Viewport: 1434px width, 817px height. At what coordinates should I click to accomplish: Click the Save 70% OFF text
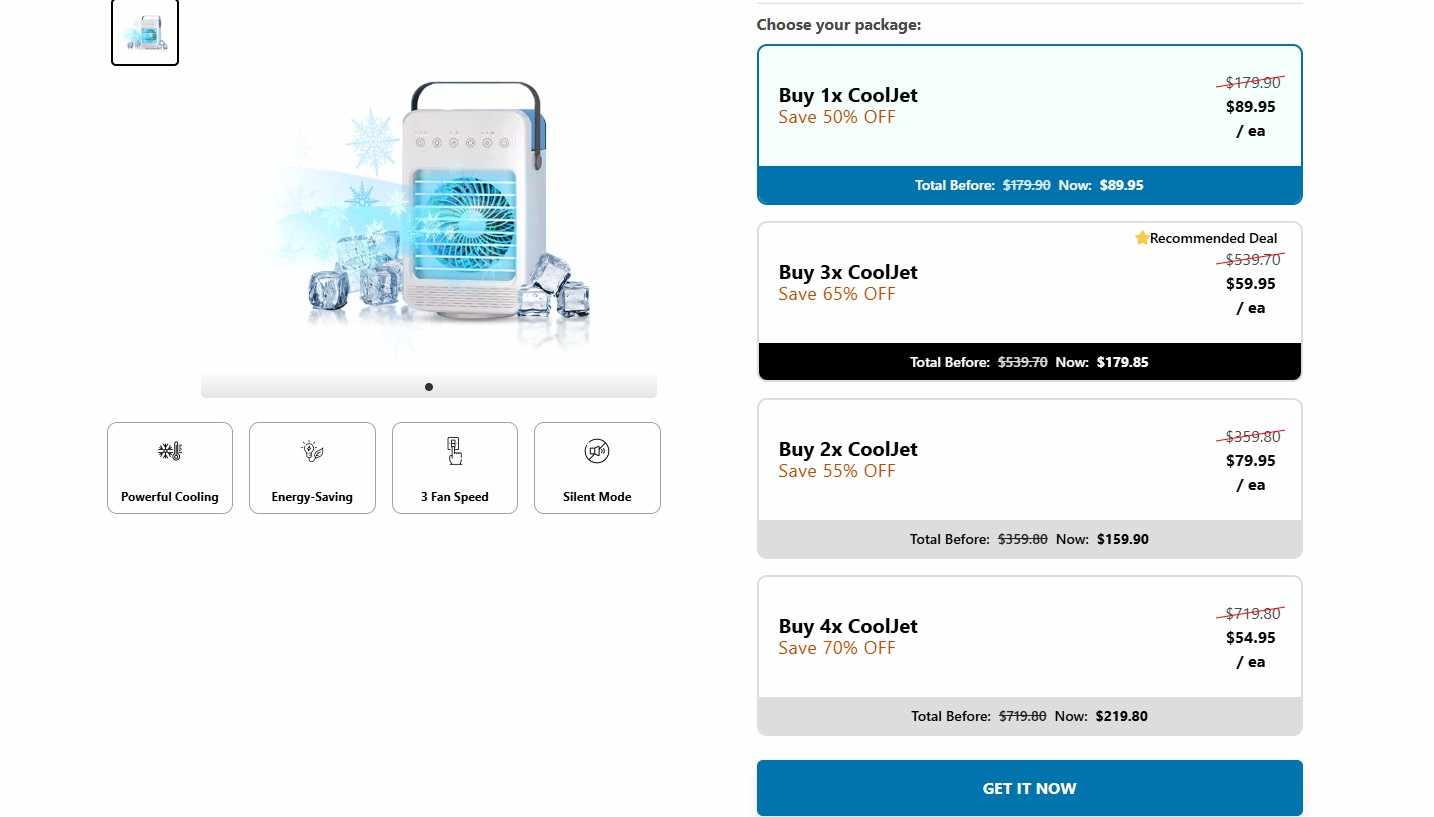(837, 648)
